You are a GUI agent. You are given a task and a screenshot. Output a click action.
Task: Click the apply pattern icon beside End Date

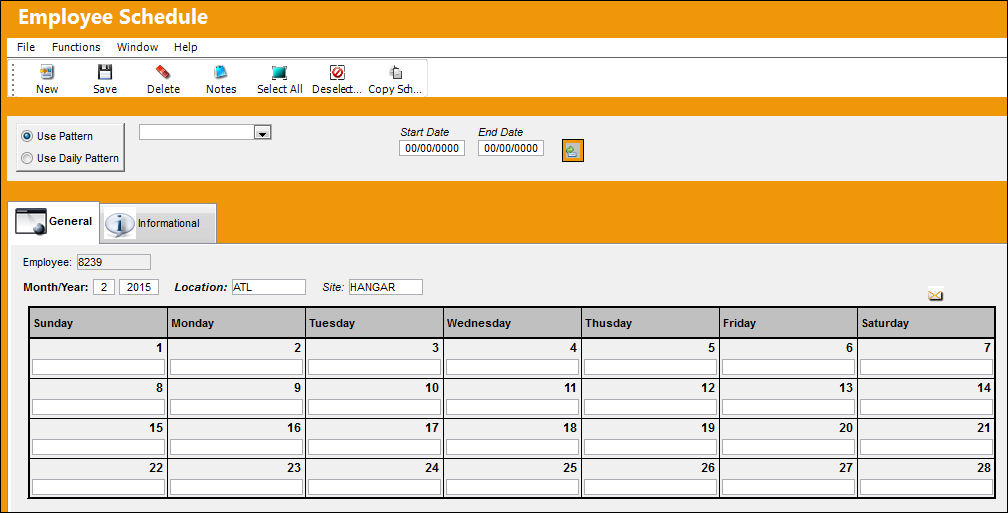(573, 150)
